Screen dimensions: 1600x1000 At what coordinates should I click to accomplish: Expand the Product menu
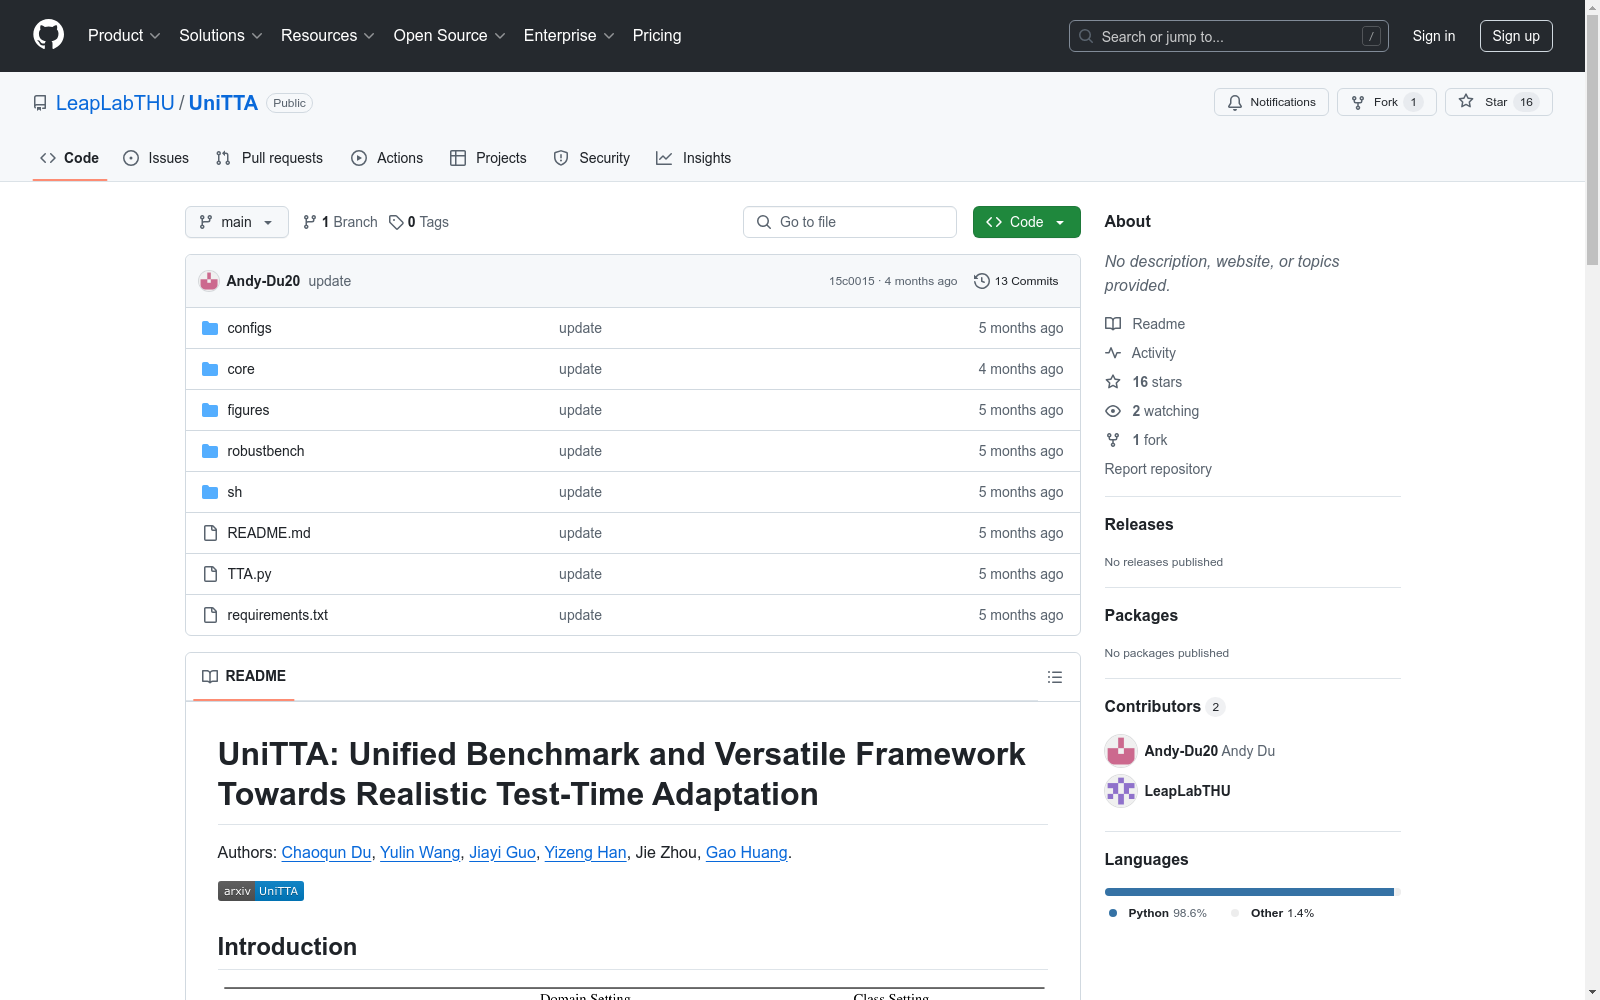tap(124, 35)
